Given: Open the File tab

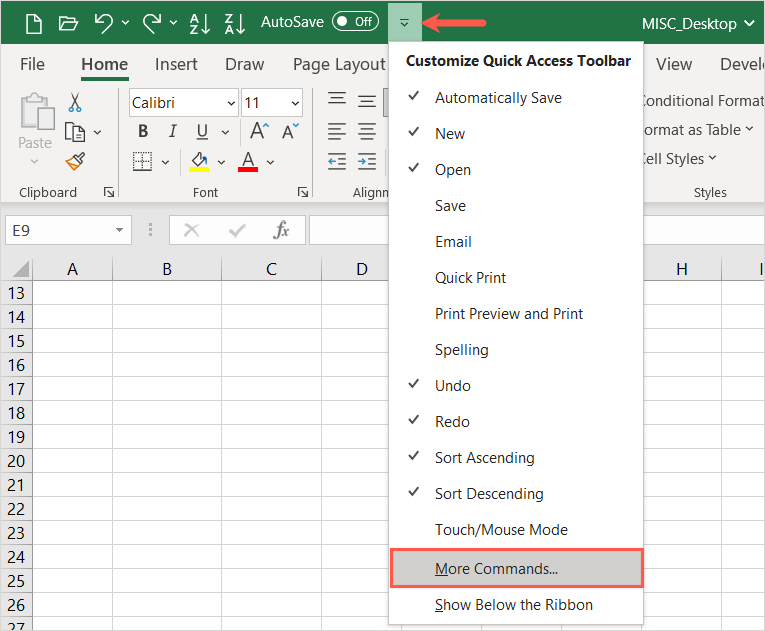Looking at the screenshot, I should [32, 64].
